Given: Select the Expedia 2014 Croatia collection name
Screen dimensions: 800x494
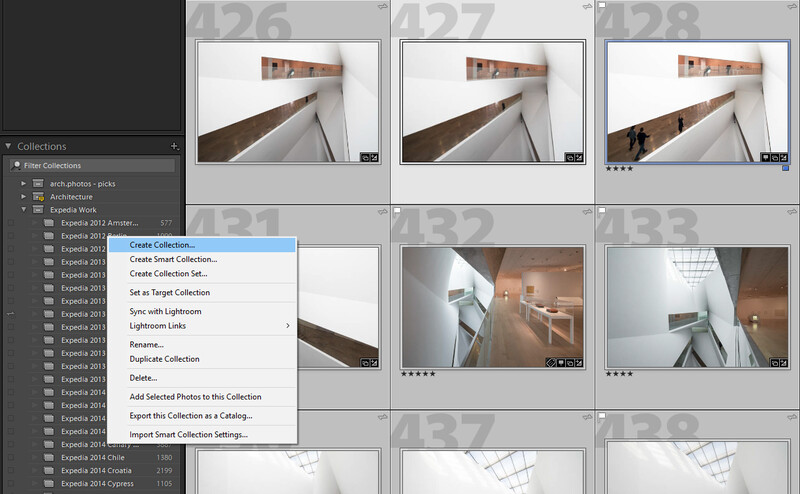Looking at the screenshot, I should click(x=96, y=471).
